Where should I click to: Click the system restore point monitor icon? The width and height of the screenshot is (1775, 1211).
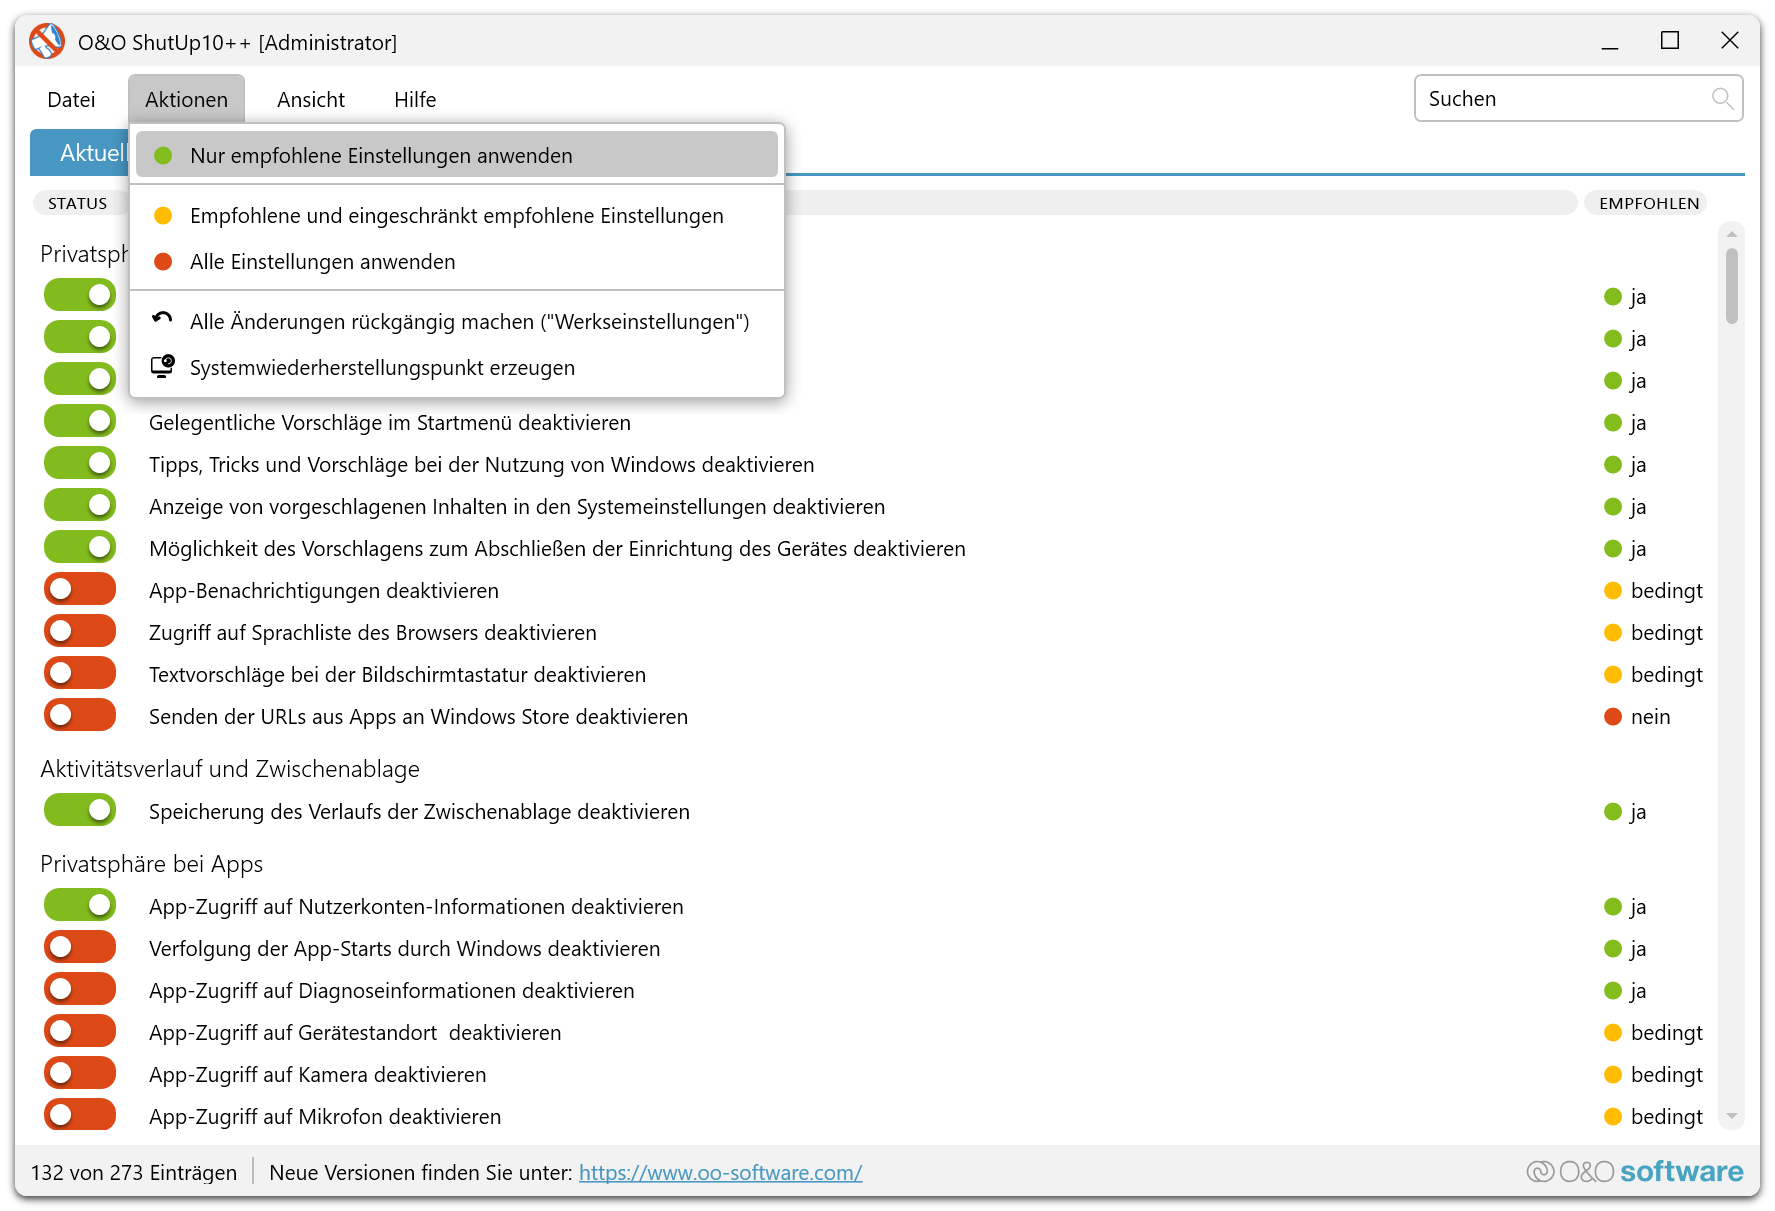[162, 367]
